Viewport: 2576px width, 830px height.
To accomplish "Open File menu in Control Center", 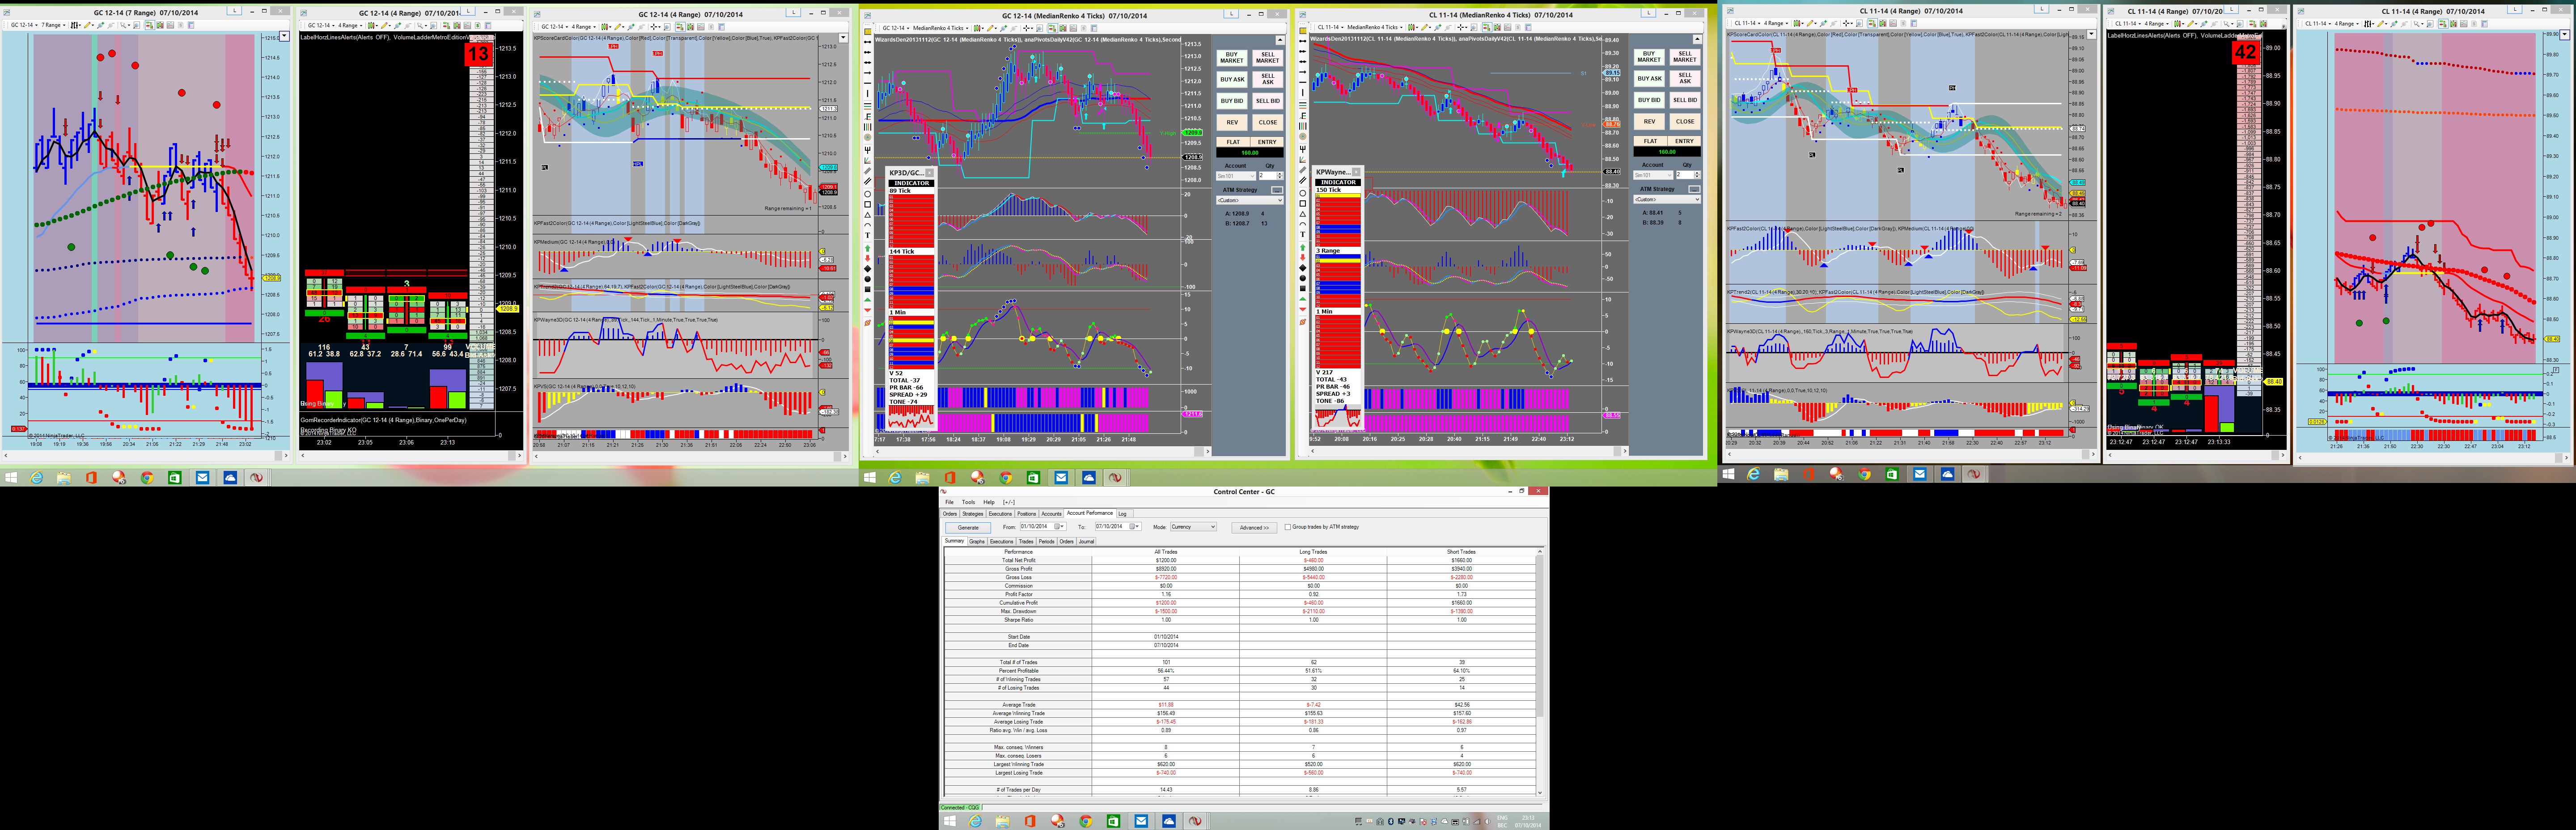I will coord(950,502).
